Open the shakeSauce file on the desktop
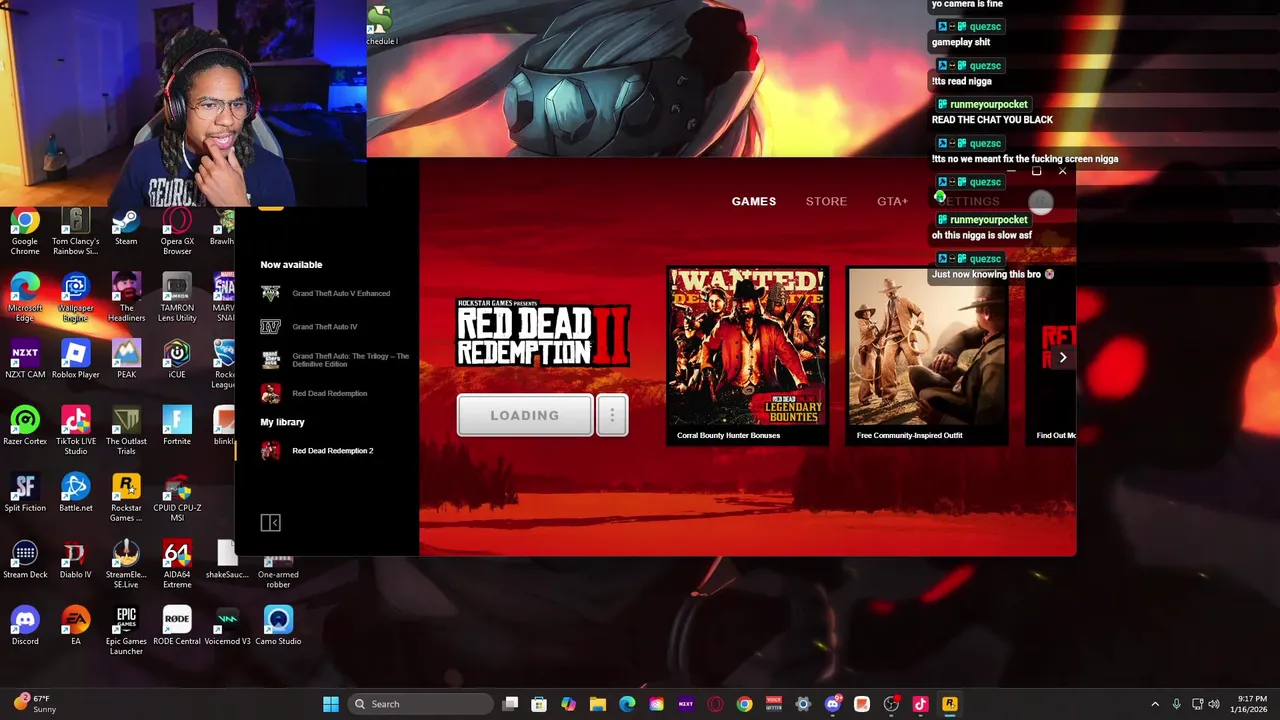This screenshot has height=720, width=1280. point(228,560)
